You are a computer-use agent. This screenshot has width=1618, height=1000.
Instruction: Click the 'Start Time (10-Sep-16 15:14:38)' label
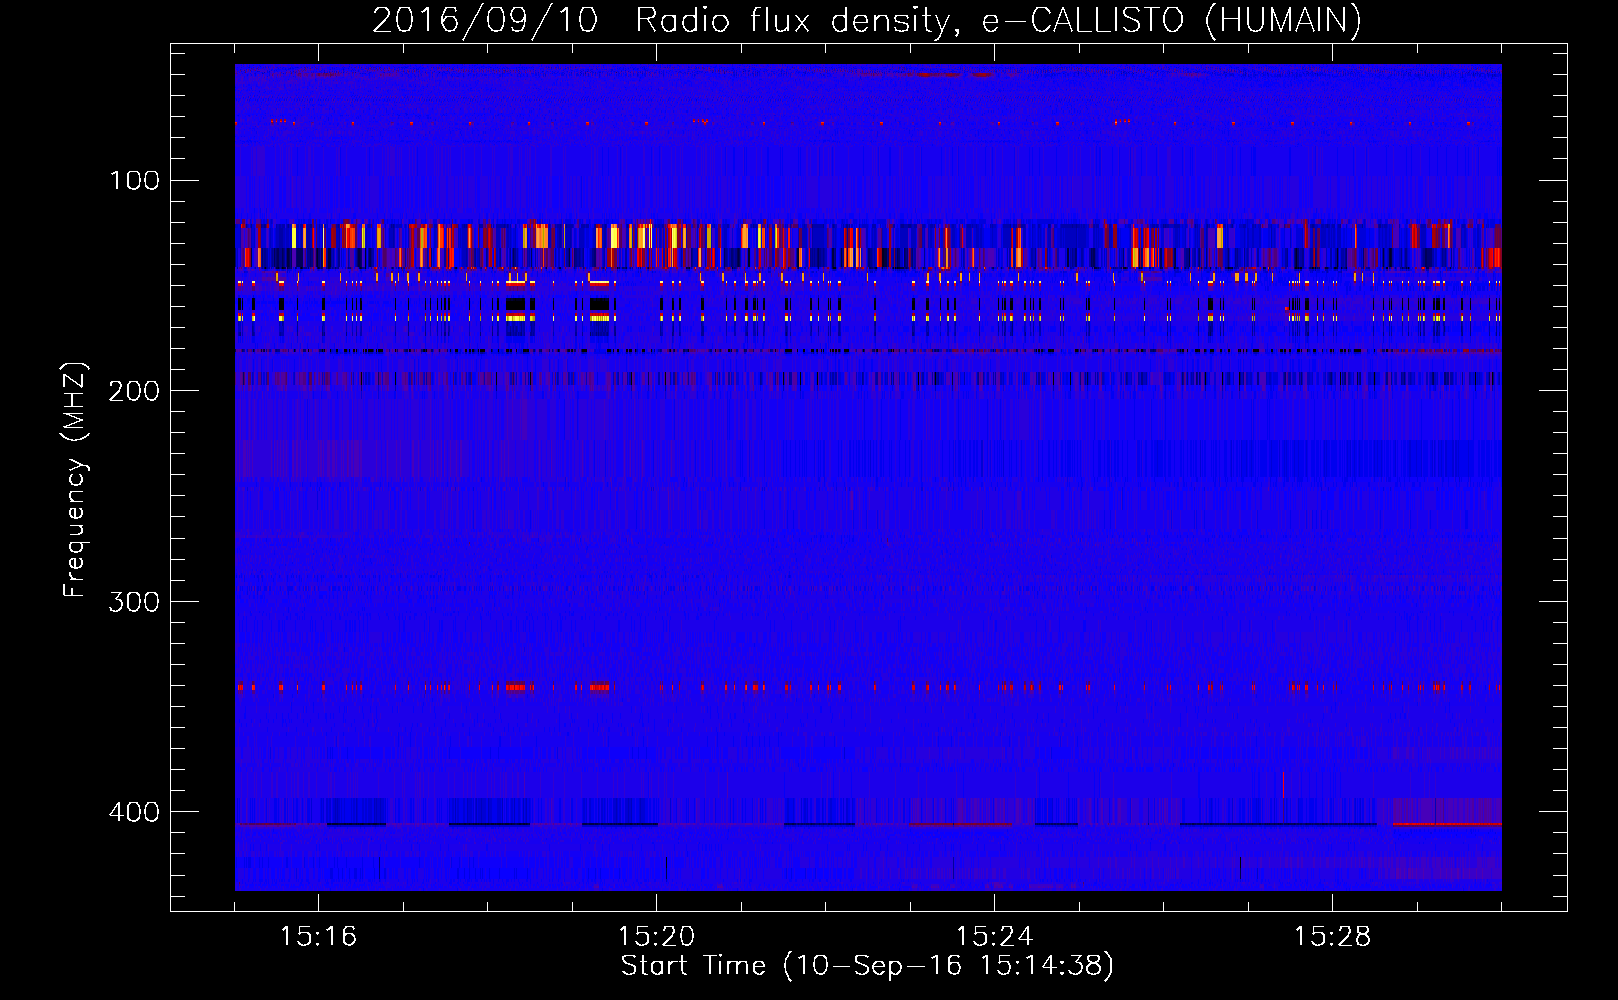[x=867, y=966]
